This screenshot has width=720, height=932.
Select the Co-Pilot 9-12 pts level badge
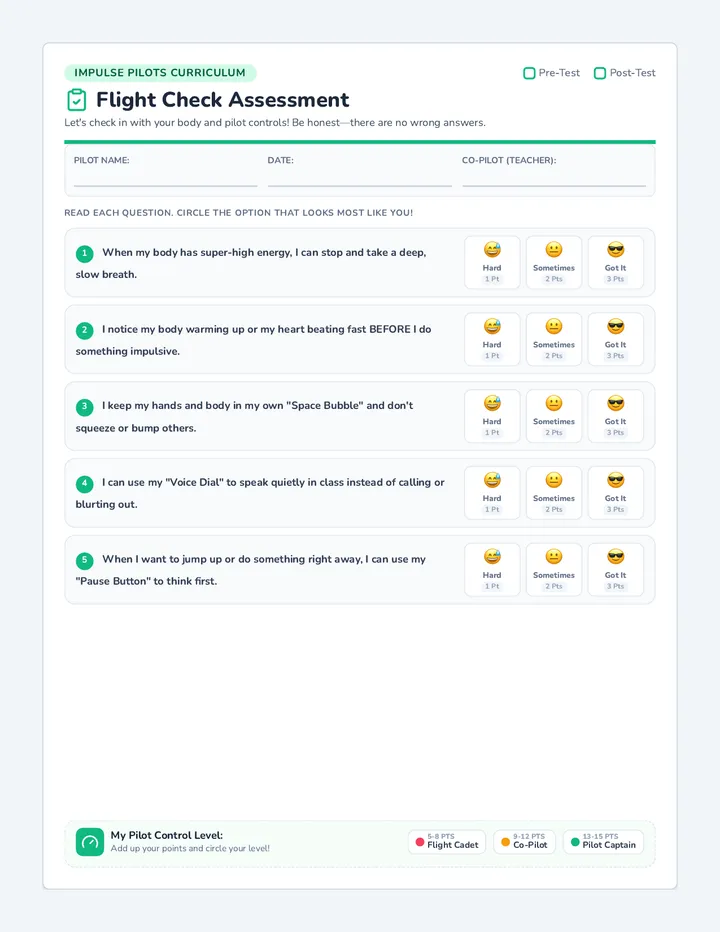pyautogui.click(x=524, y=842)
